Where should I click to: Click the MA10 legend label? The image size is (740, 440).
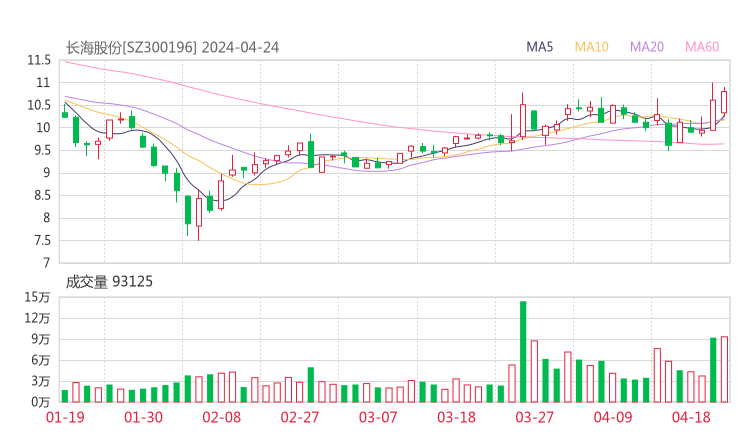pyautogui.click(x=591, y=47)
